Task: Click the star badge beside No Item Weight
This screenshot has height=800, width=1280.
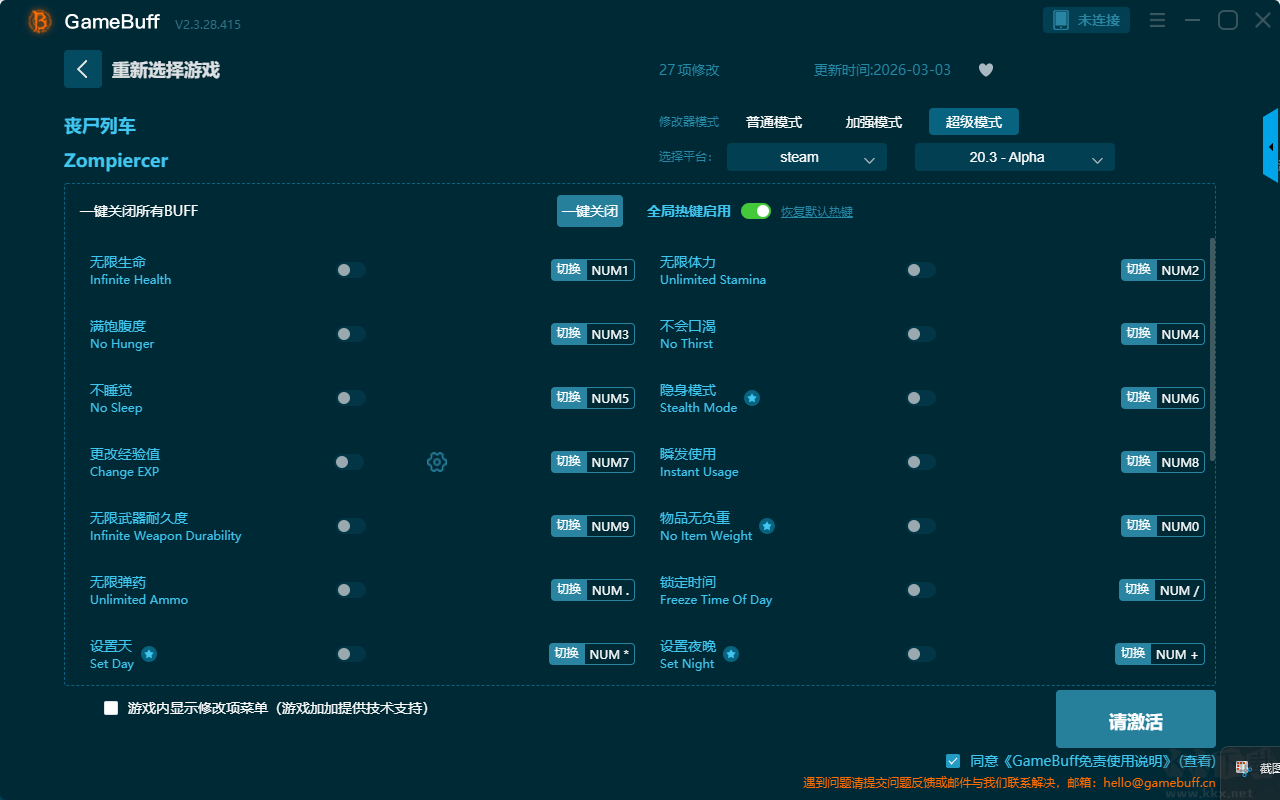Action: (767, 526)
